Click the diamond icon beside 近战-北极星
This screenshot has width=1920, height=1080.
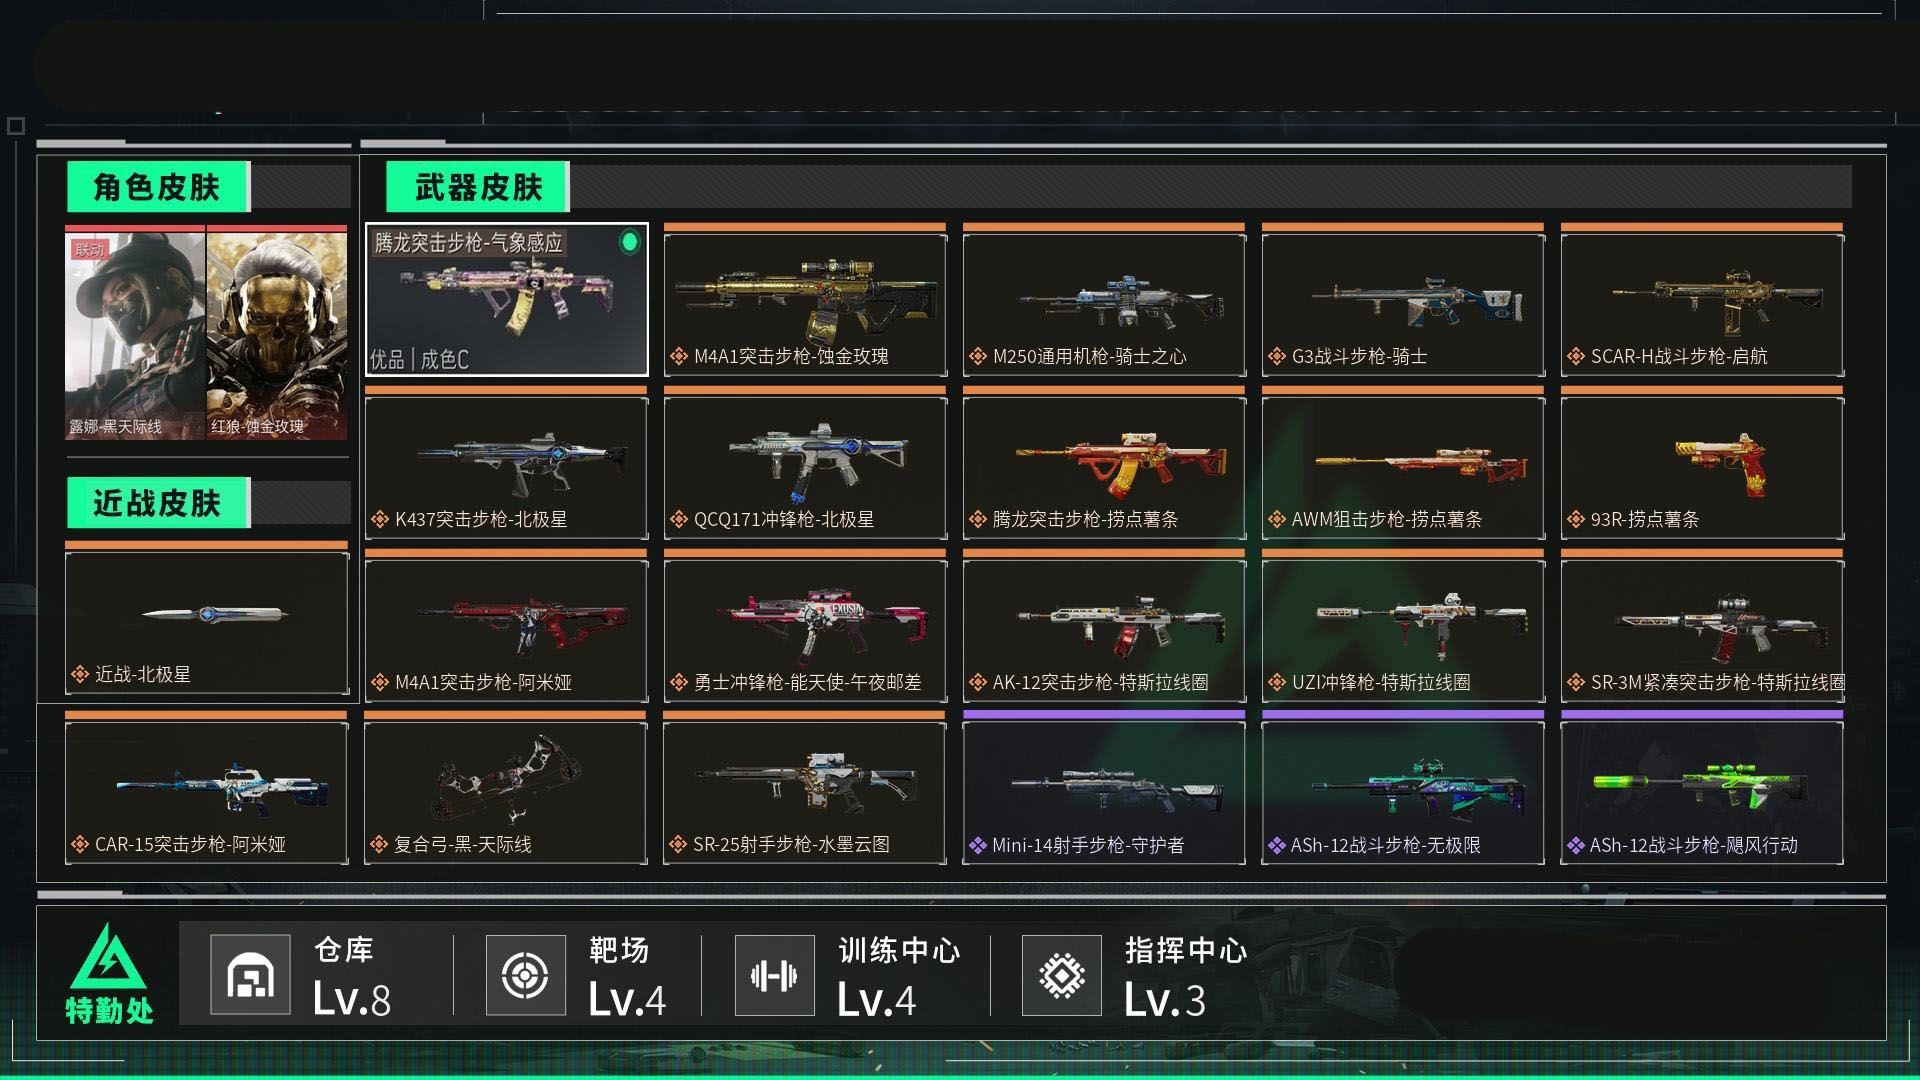pos(80,675)
